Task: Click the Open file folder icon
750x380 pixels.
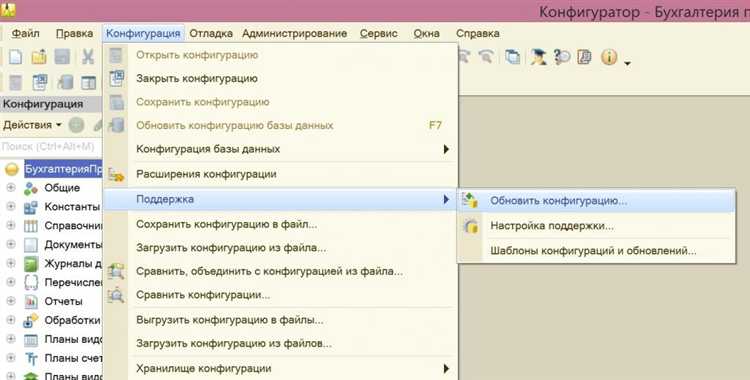Action: (x=39, y=57)
